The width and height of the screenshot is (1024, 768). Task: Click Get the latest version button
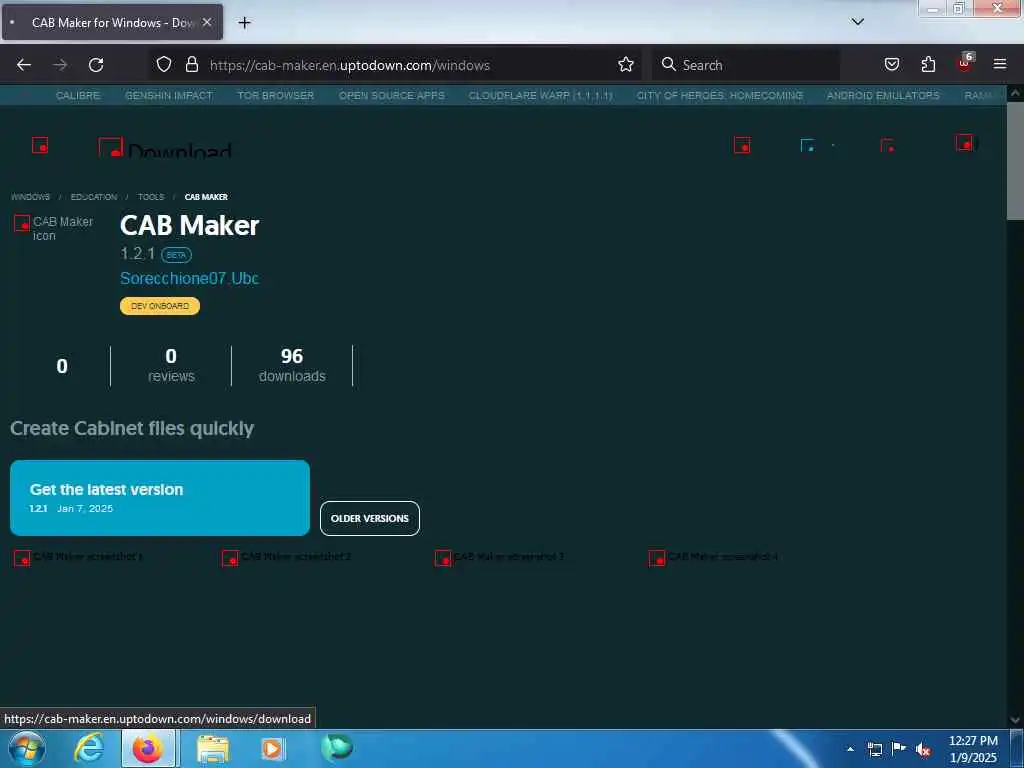click(160, 498)
